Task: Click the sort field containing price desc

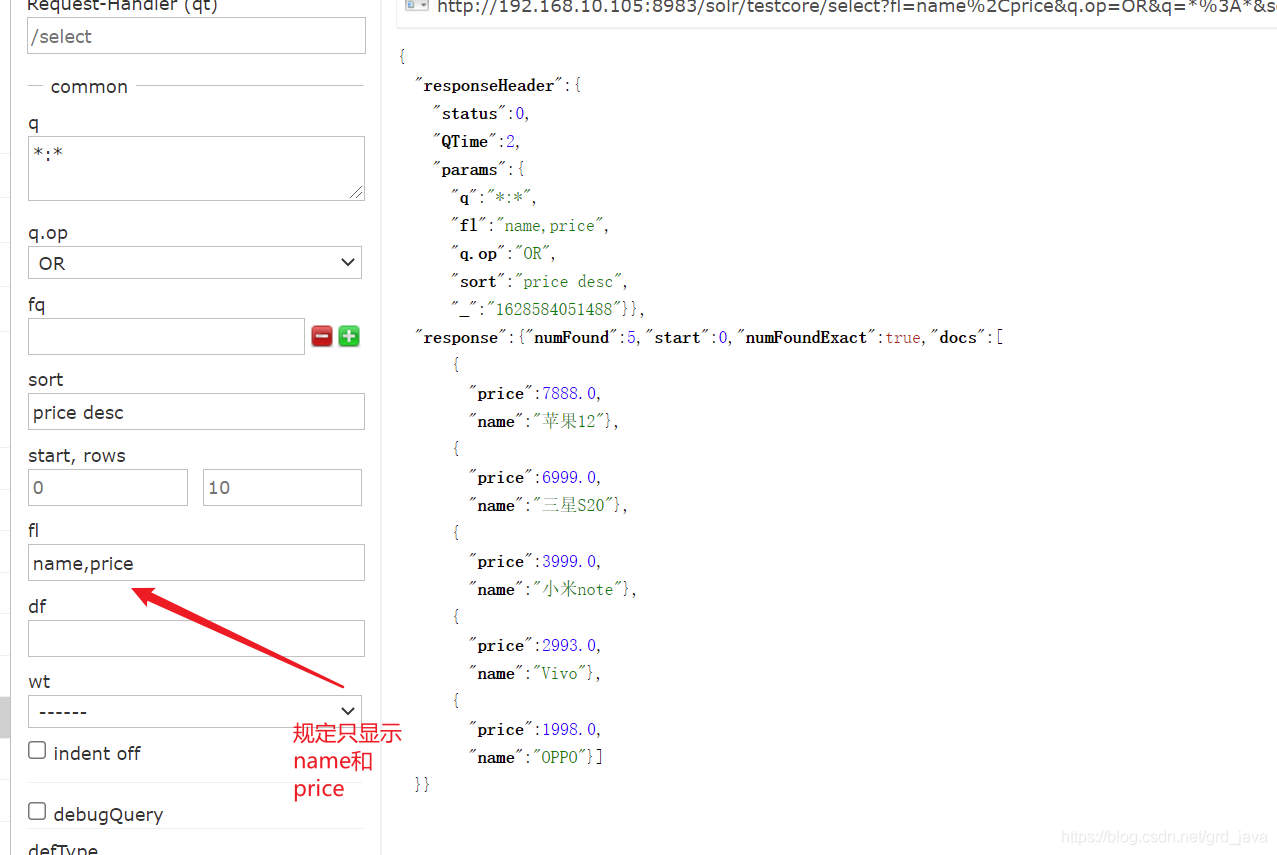Action: [196, 412]
